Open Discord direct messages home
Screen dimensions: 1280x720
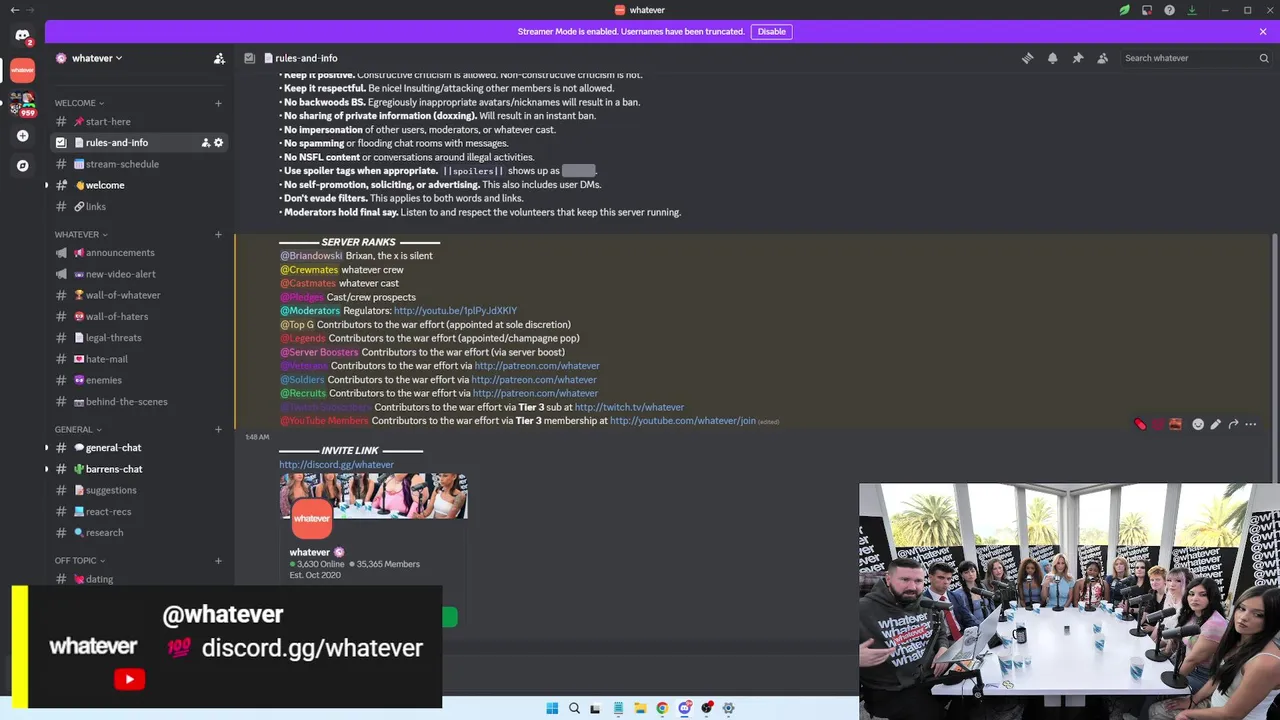22,37
